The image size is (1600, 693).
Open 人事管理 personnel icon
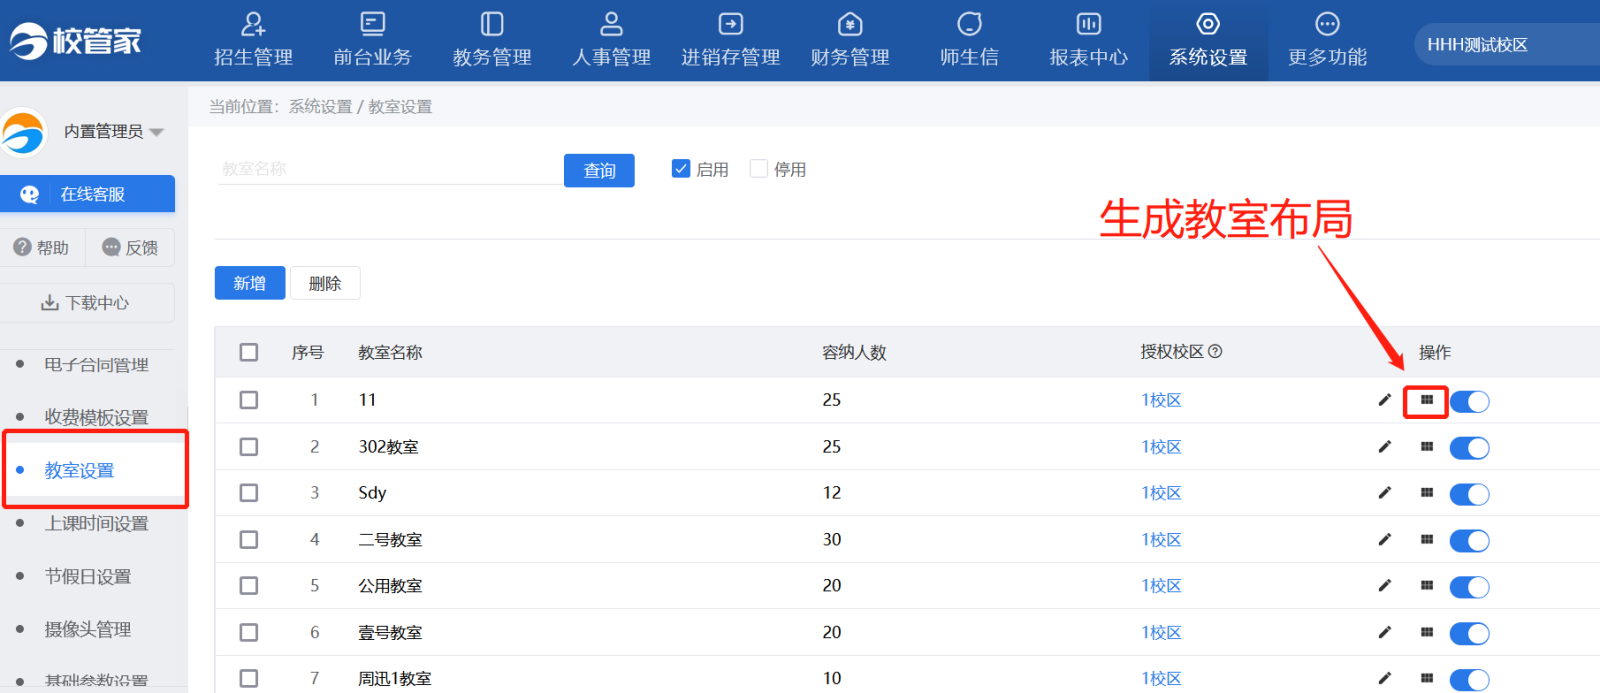pyautogui.click(x=611, y=23)
